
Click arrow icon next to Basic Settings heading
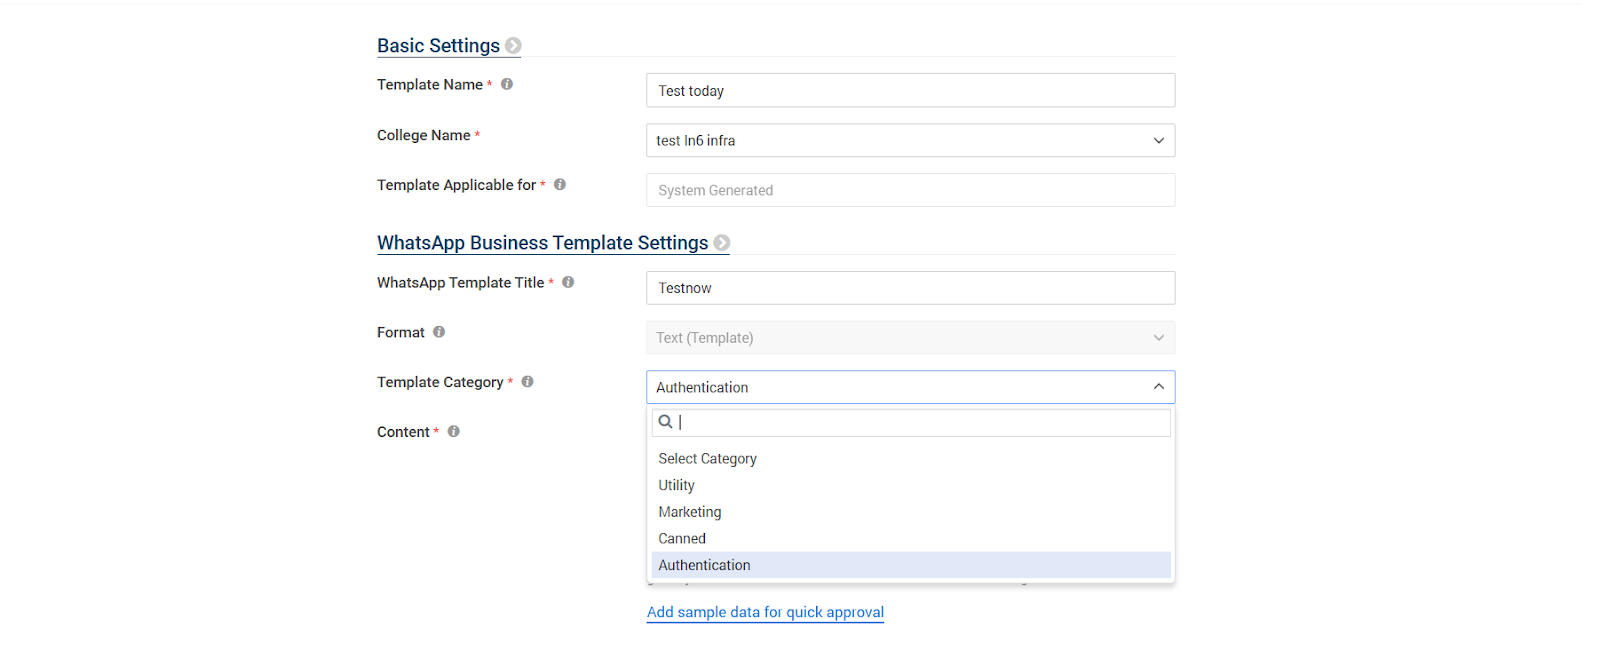[x=513, y=46]
